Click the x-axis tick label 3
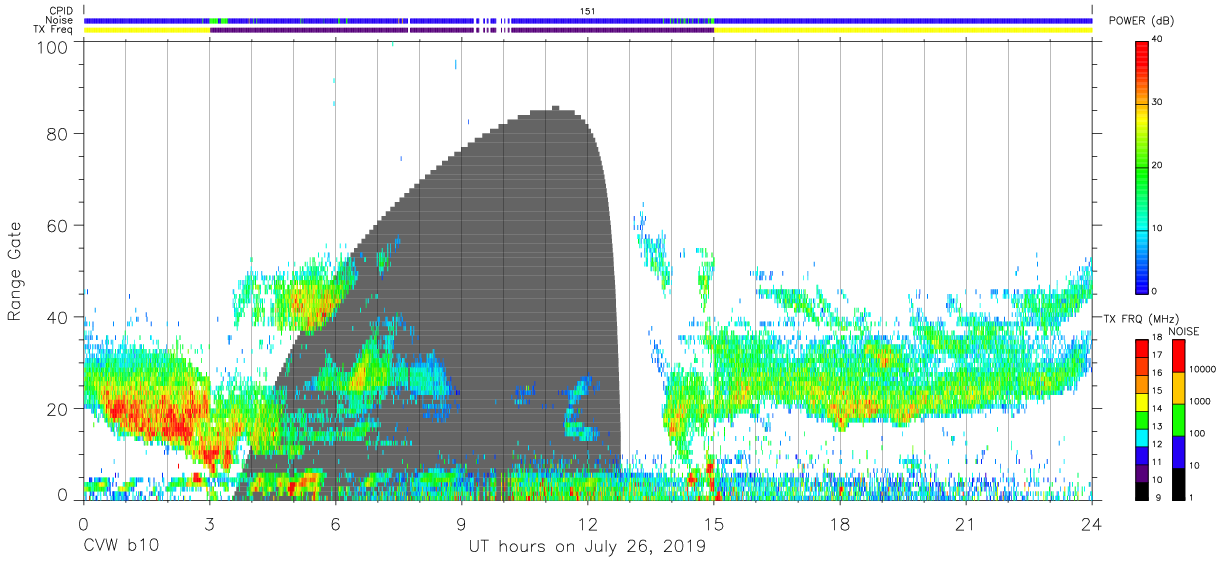This screenshot has width=1228, height=567. pyautogui.click(x=209, y=523)
